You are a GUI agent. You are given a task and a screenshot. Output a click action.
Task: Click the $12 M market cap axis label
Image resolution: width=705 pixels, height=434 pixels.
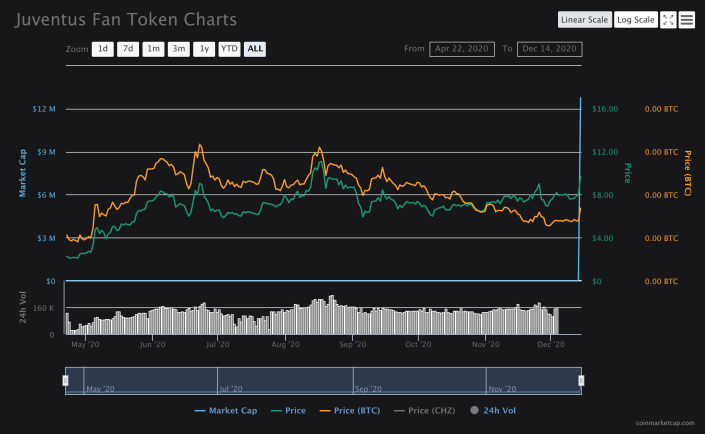pyautogui.click(x=44, y=109)
